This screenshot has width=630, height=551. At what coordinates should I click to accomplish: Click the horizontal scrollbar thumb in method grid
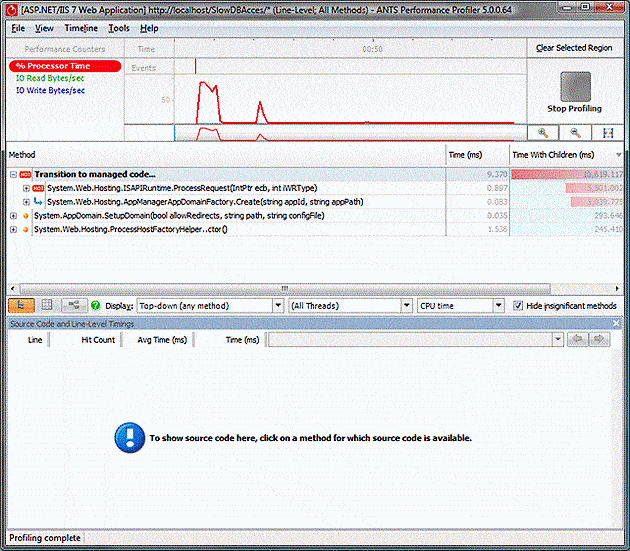click(x=285, y=288)
